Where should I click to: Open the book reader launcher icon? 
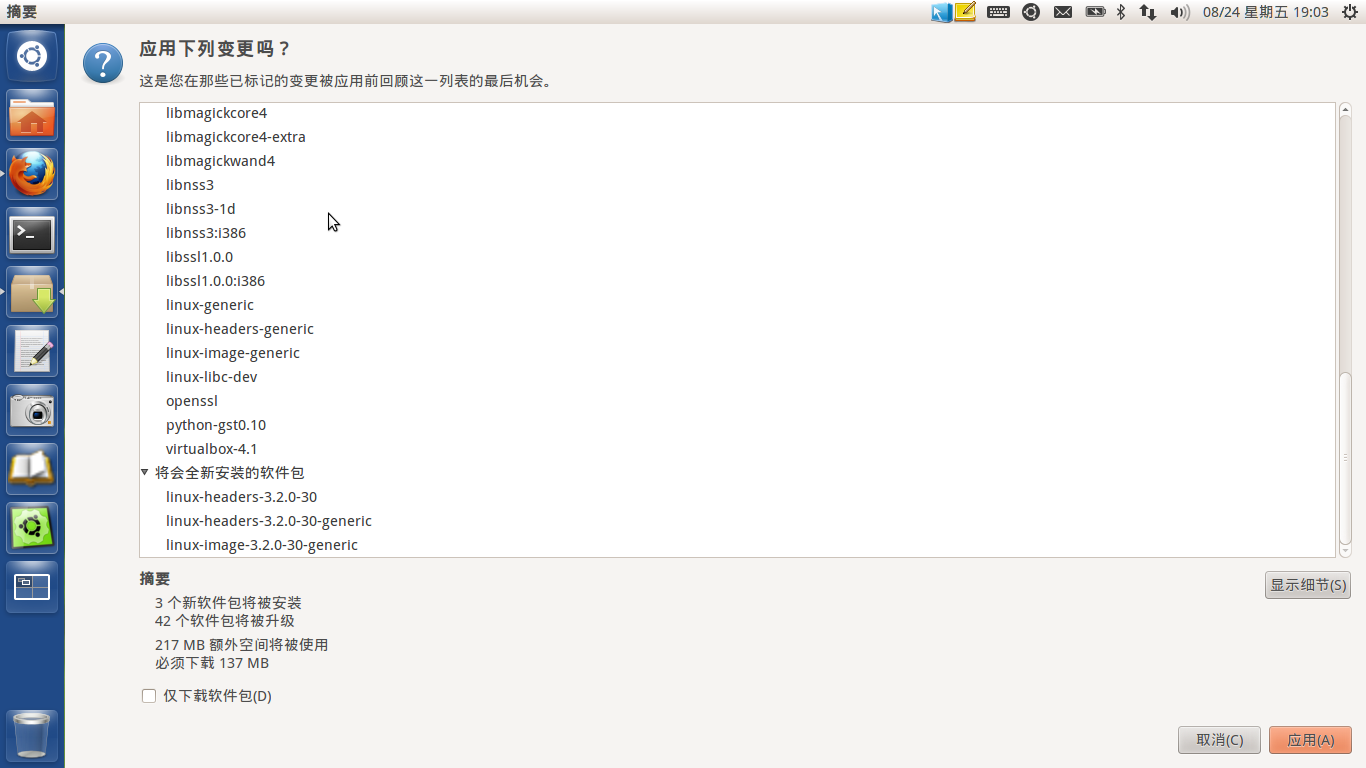pyautogui.click(x=32, y=469)
